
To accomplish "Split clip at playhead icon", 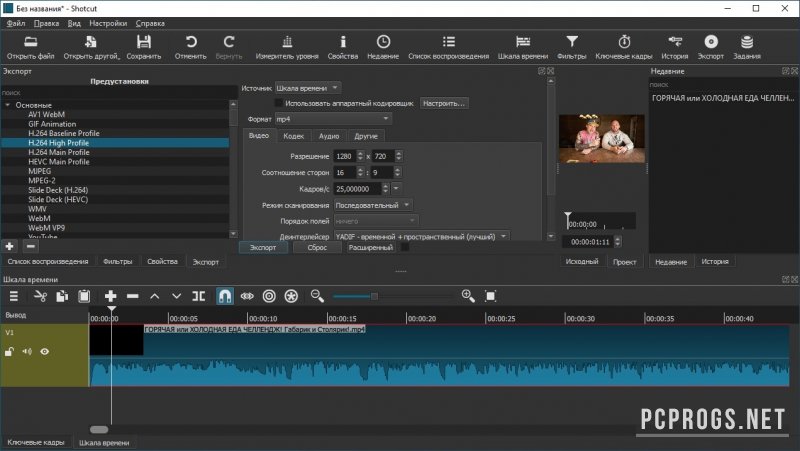I will [x=198, y=296].
